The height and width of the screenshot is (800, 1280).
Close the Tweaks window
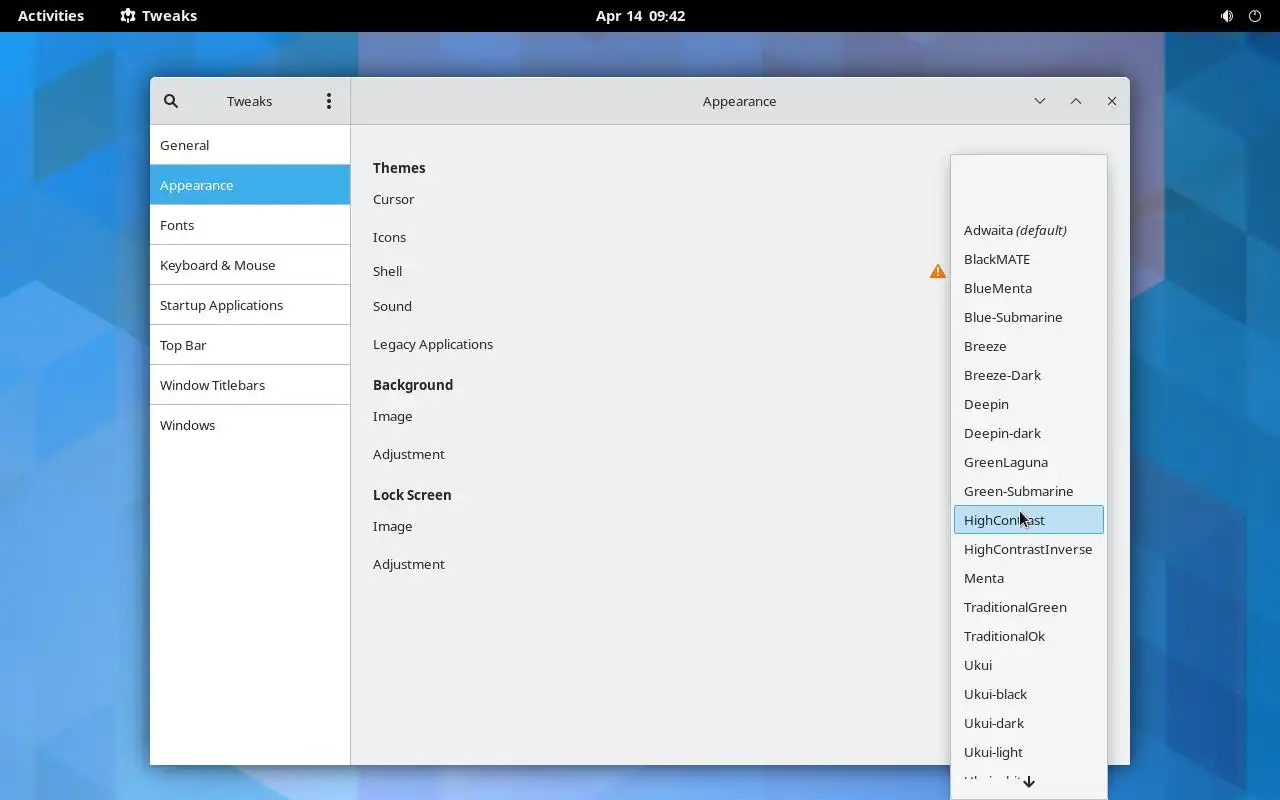coord(1112,101)
